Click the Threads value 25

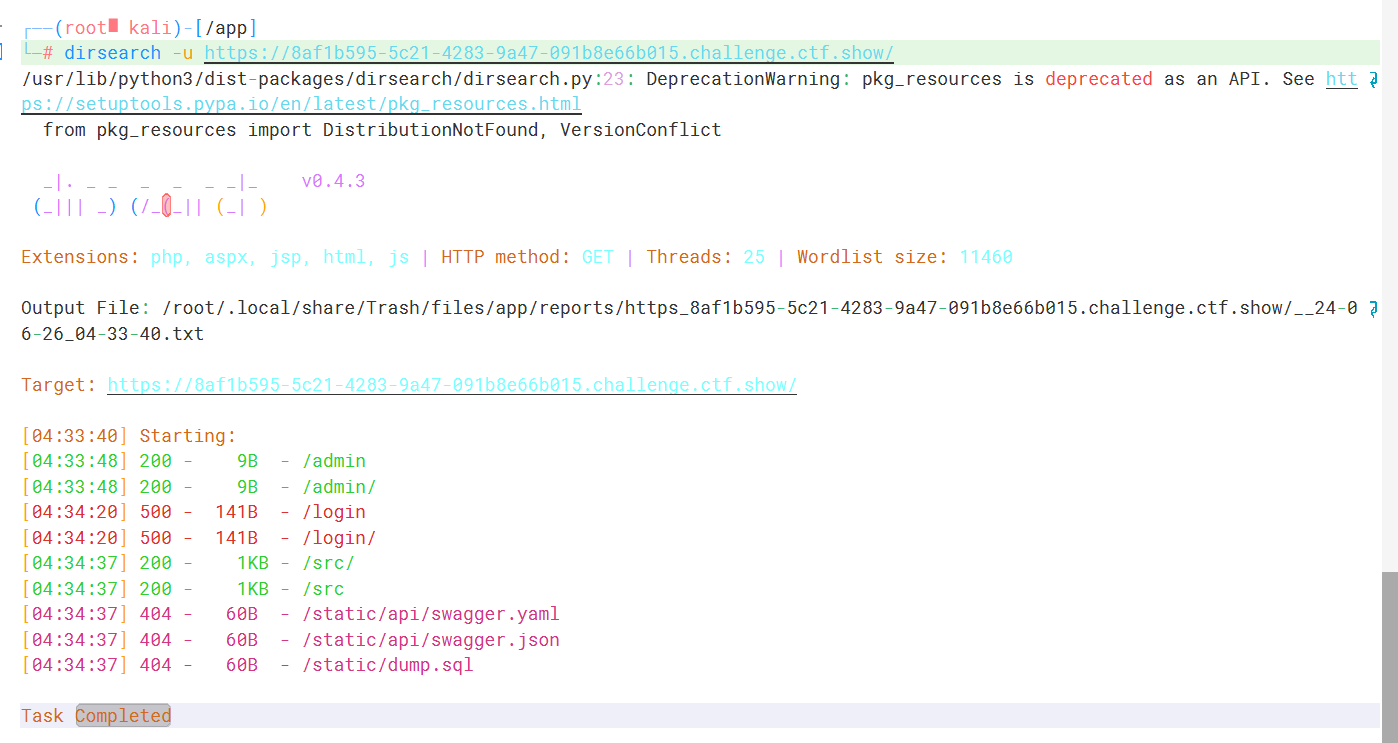(x=754, y=257)
